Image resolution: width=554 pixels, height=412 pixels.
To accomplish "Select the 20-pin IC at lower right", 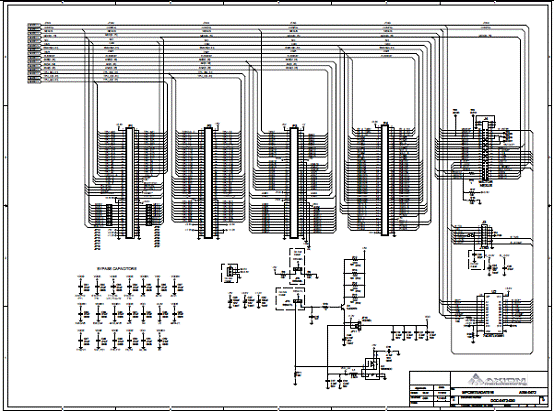I will (494, 313).
